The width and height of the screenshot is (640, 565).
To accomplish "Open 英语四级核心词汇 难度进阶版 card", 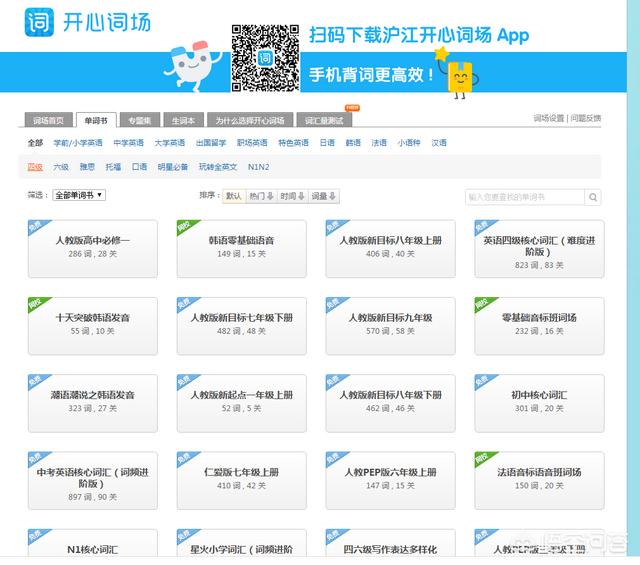I will click(x=539, y=249).
